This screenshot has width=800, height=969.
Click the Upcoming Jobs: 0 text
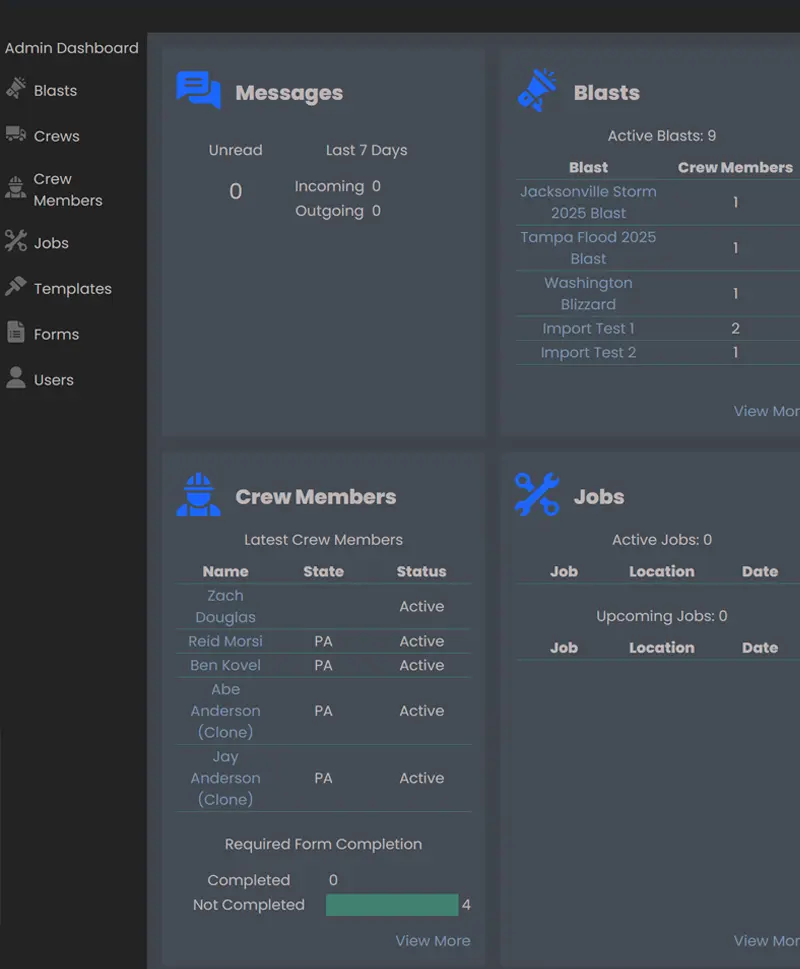tap(662, 616)
